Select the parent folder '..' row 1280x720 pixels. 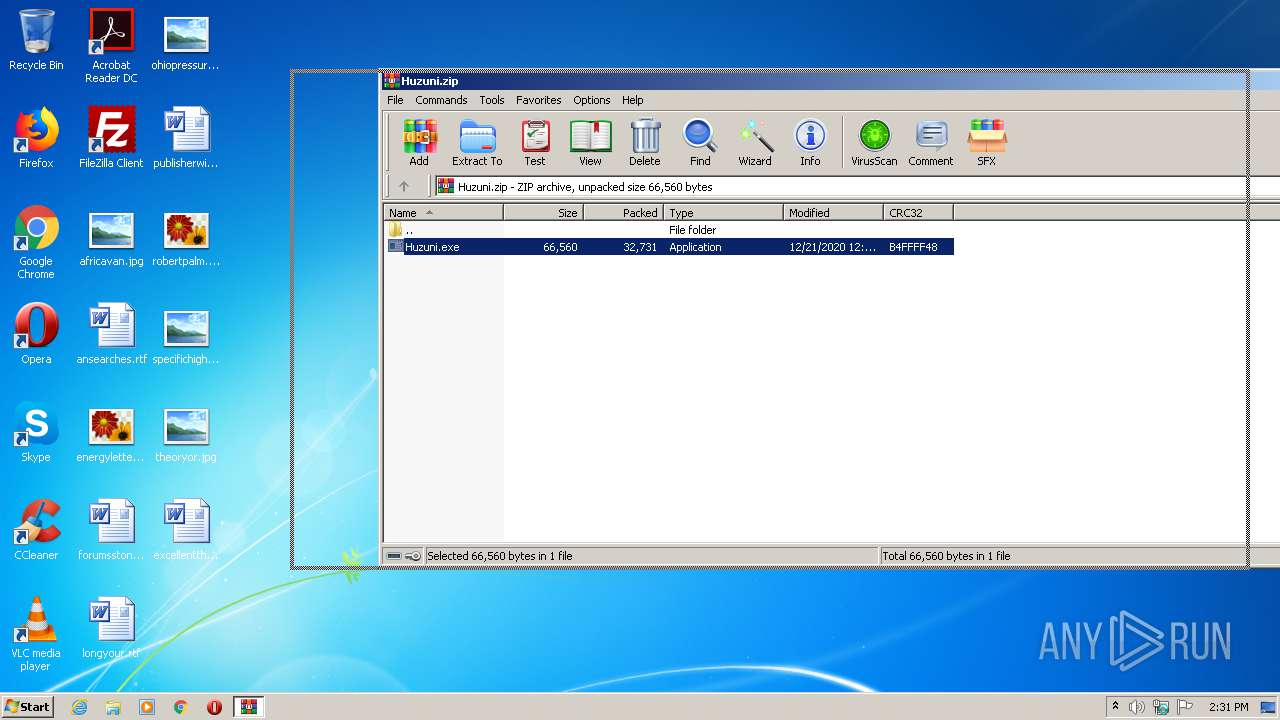pos(670,230)
